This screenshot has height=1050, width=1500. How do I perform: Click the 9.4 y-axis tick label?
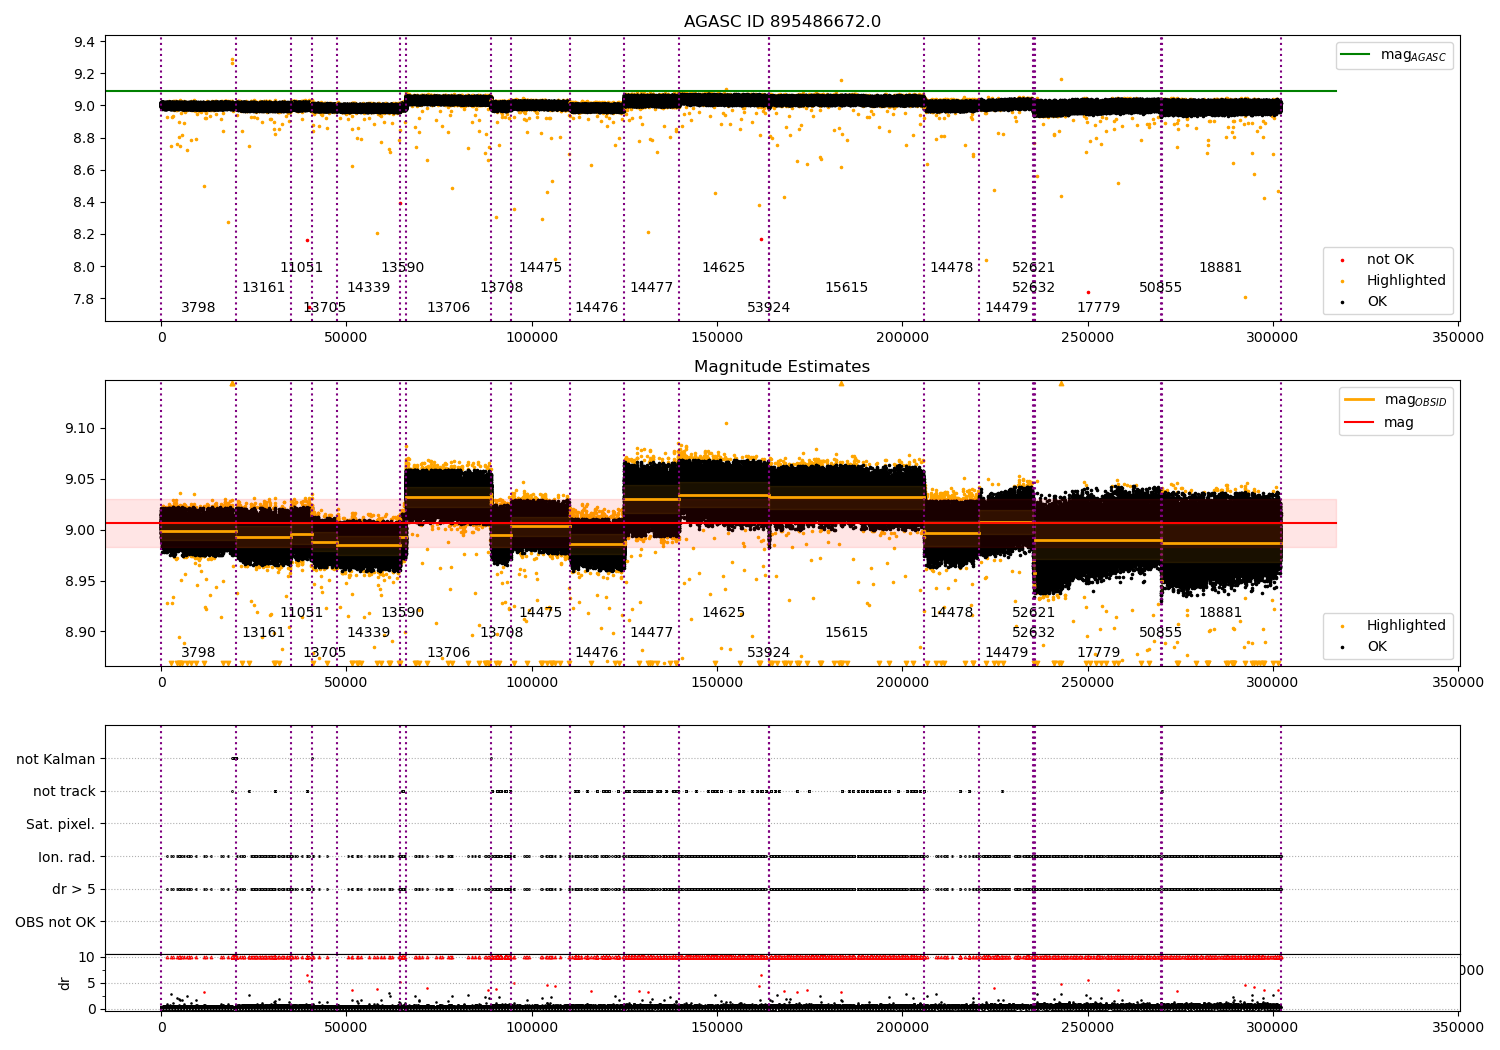[85, 42]
